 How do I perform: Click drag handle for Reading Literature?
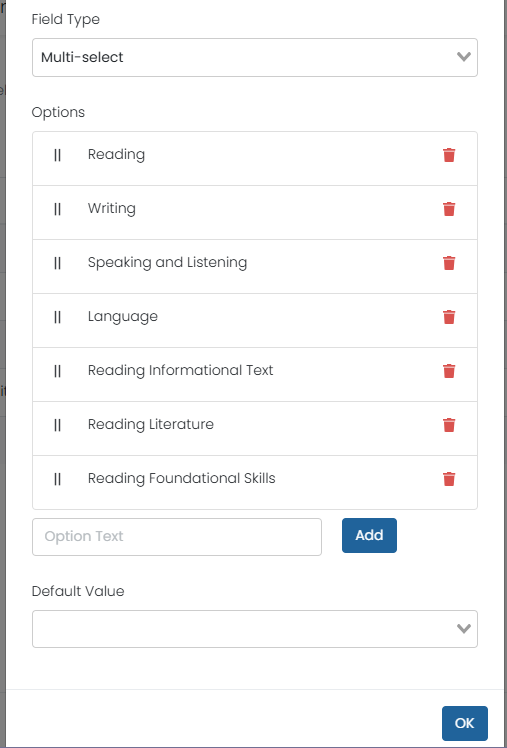coord(57,425)
